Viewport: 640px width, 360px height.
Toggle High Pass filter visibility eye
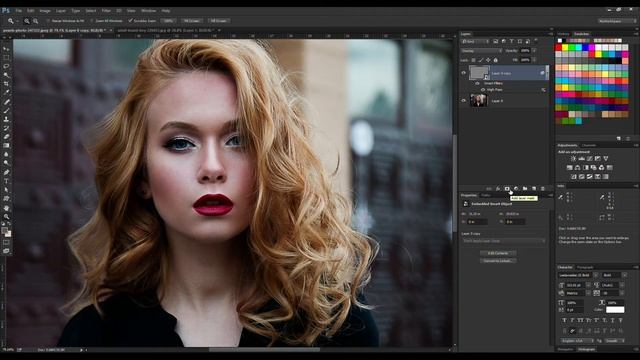pyautogui.click(x=483, y=90)
